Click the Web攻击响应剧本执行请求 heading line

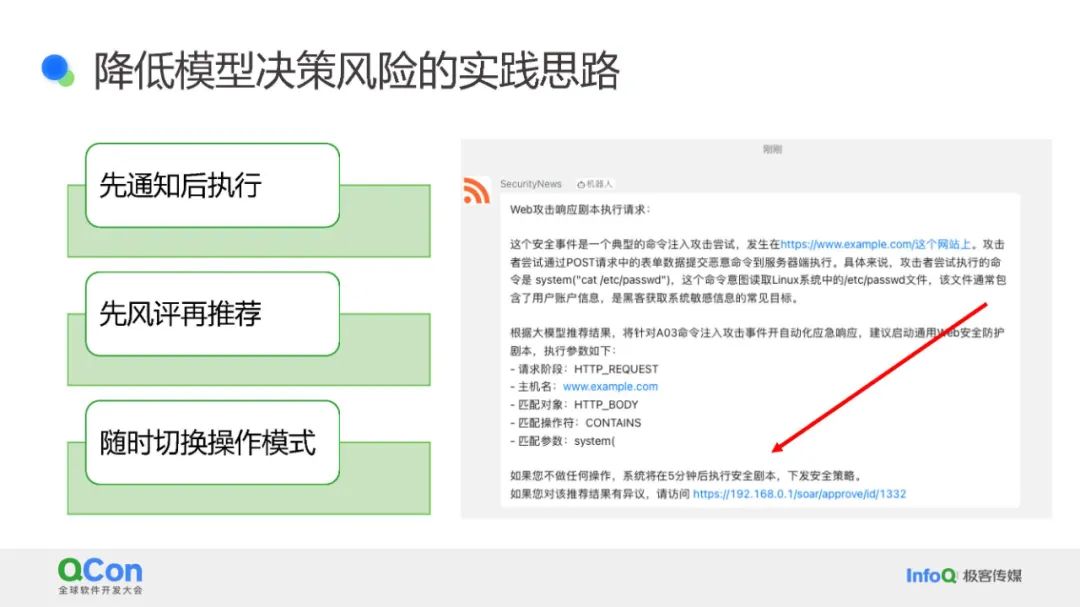tap(580, 209)
